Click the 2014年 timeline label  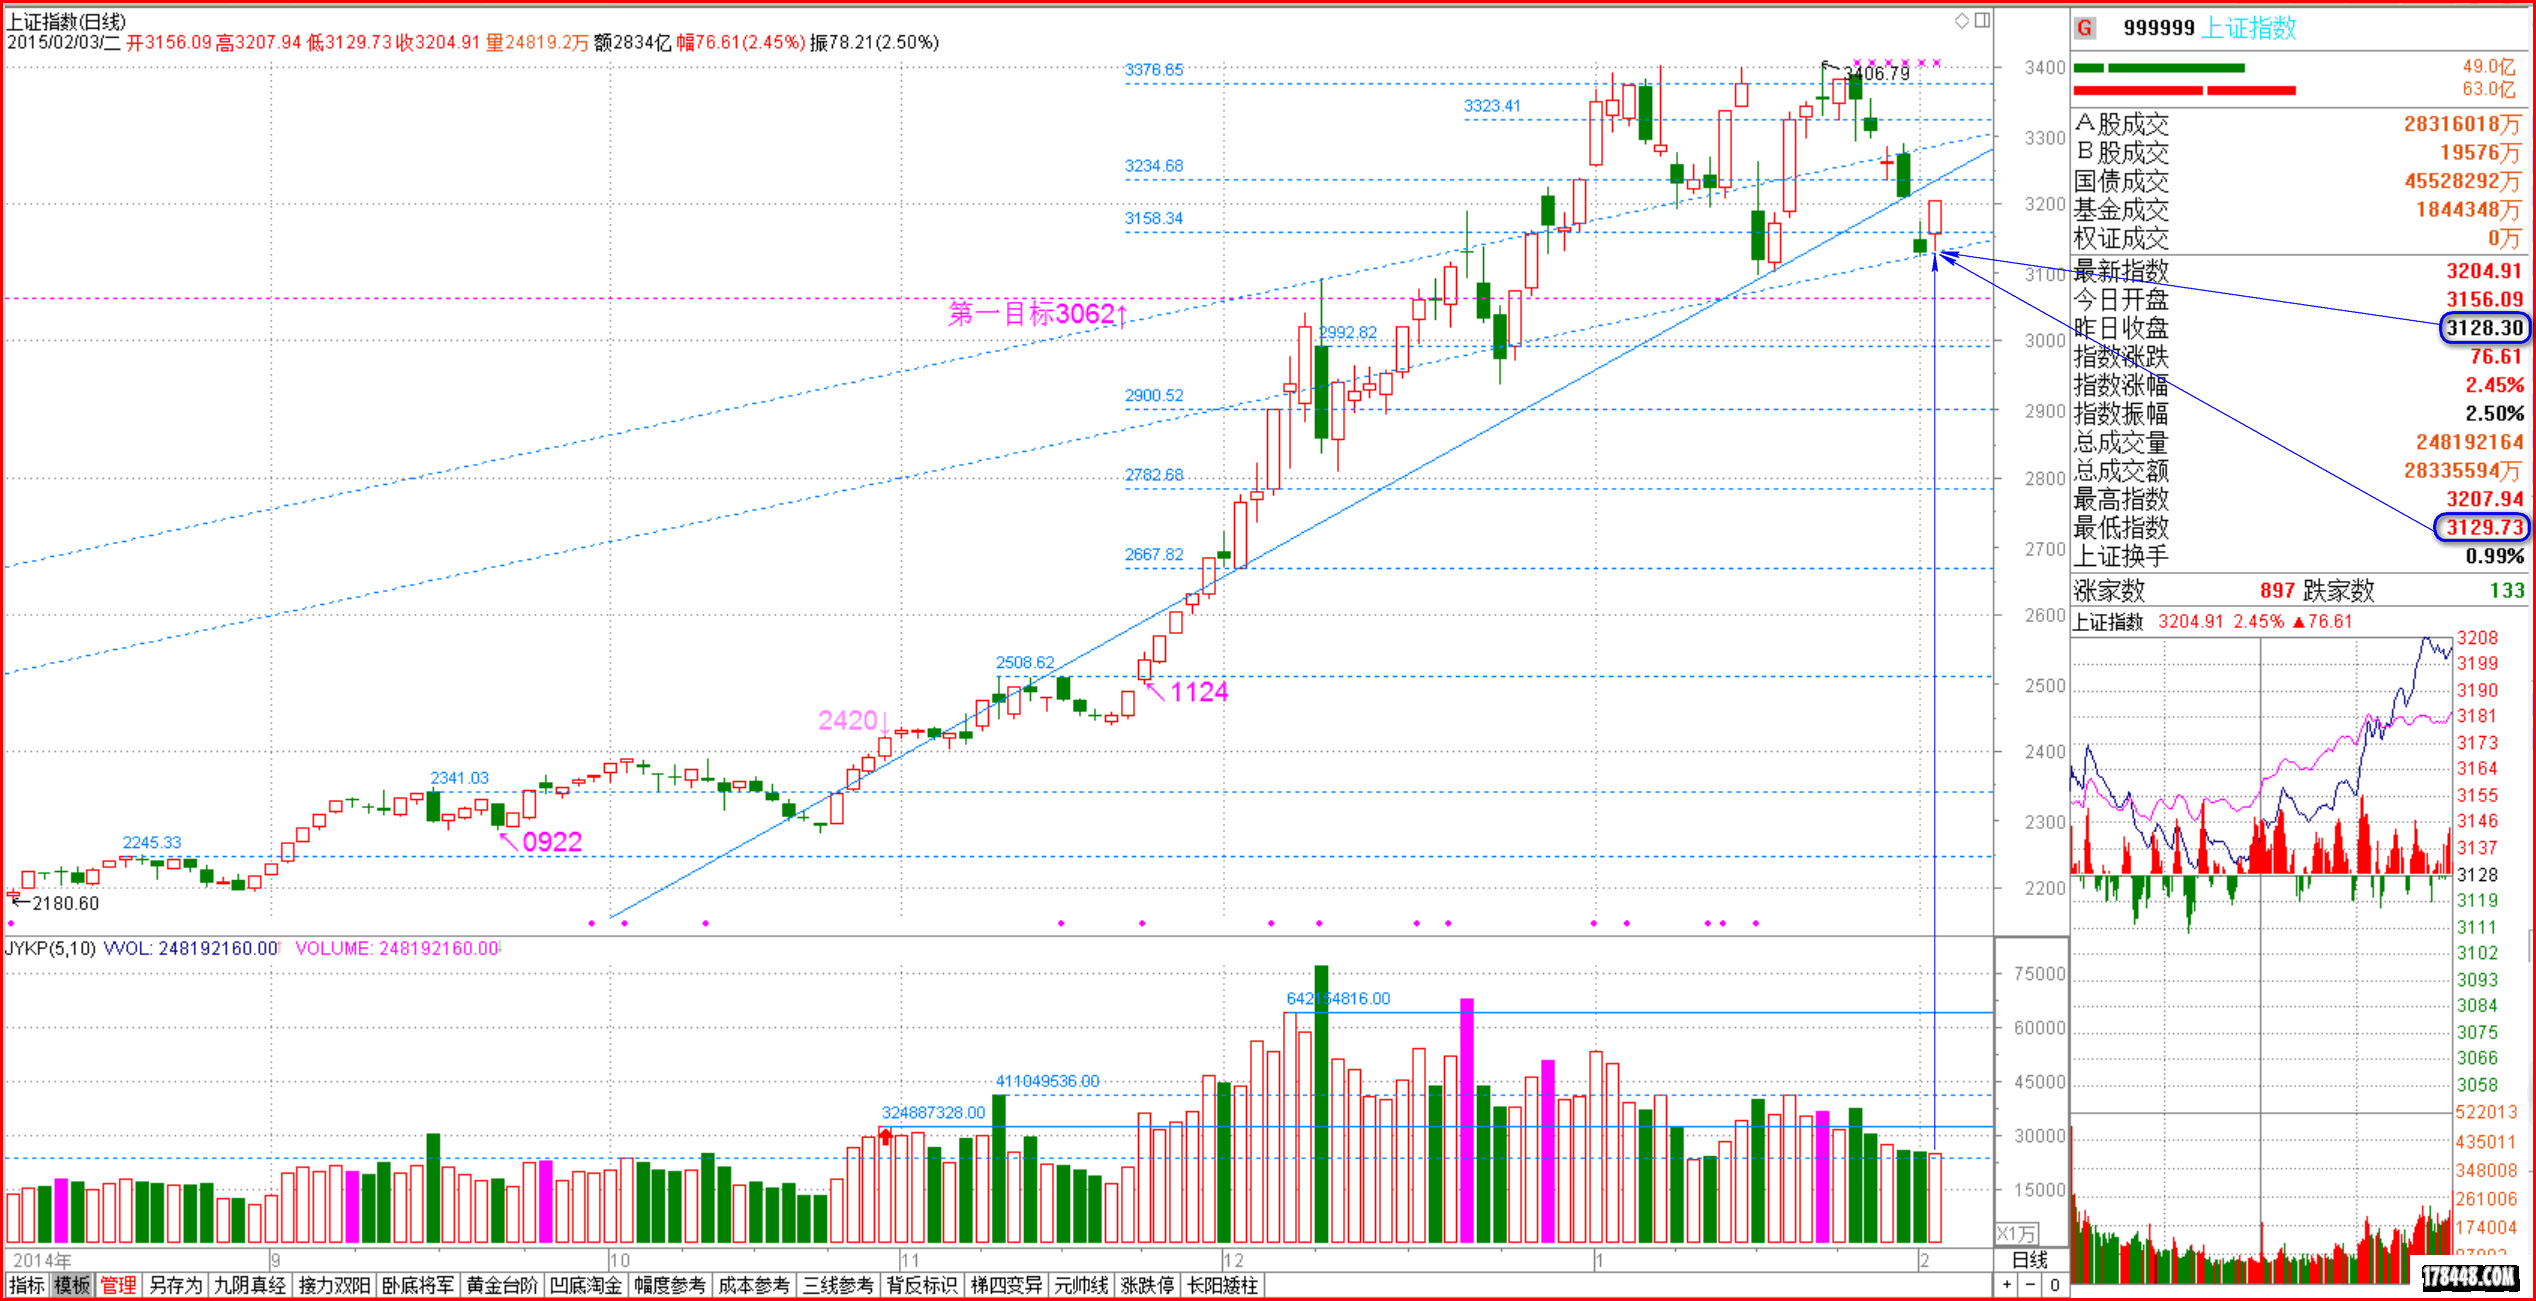tap(42, 1261)
